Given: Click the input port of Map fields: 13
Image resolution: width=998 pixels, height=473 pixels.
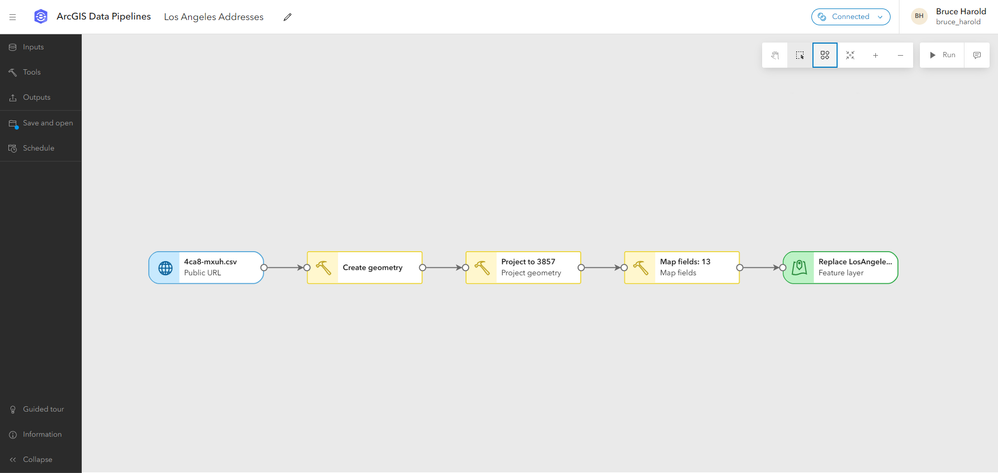Looking at the screenshot, I should (624, 268).
